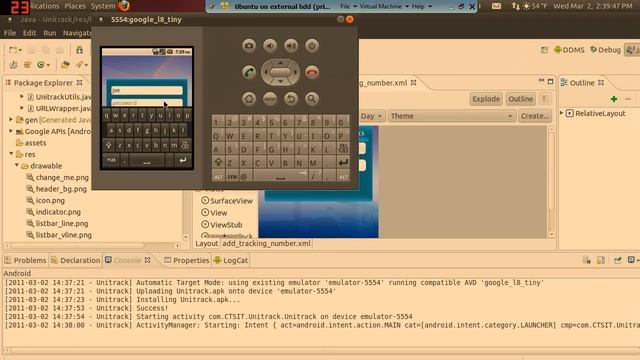Image resolution: width=640 pixels, height=360 pixels.
Task: Switch to the Debug perspective
Action: pos(605,50)
